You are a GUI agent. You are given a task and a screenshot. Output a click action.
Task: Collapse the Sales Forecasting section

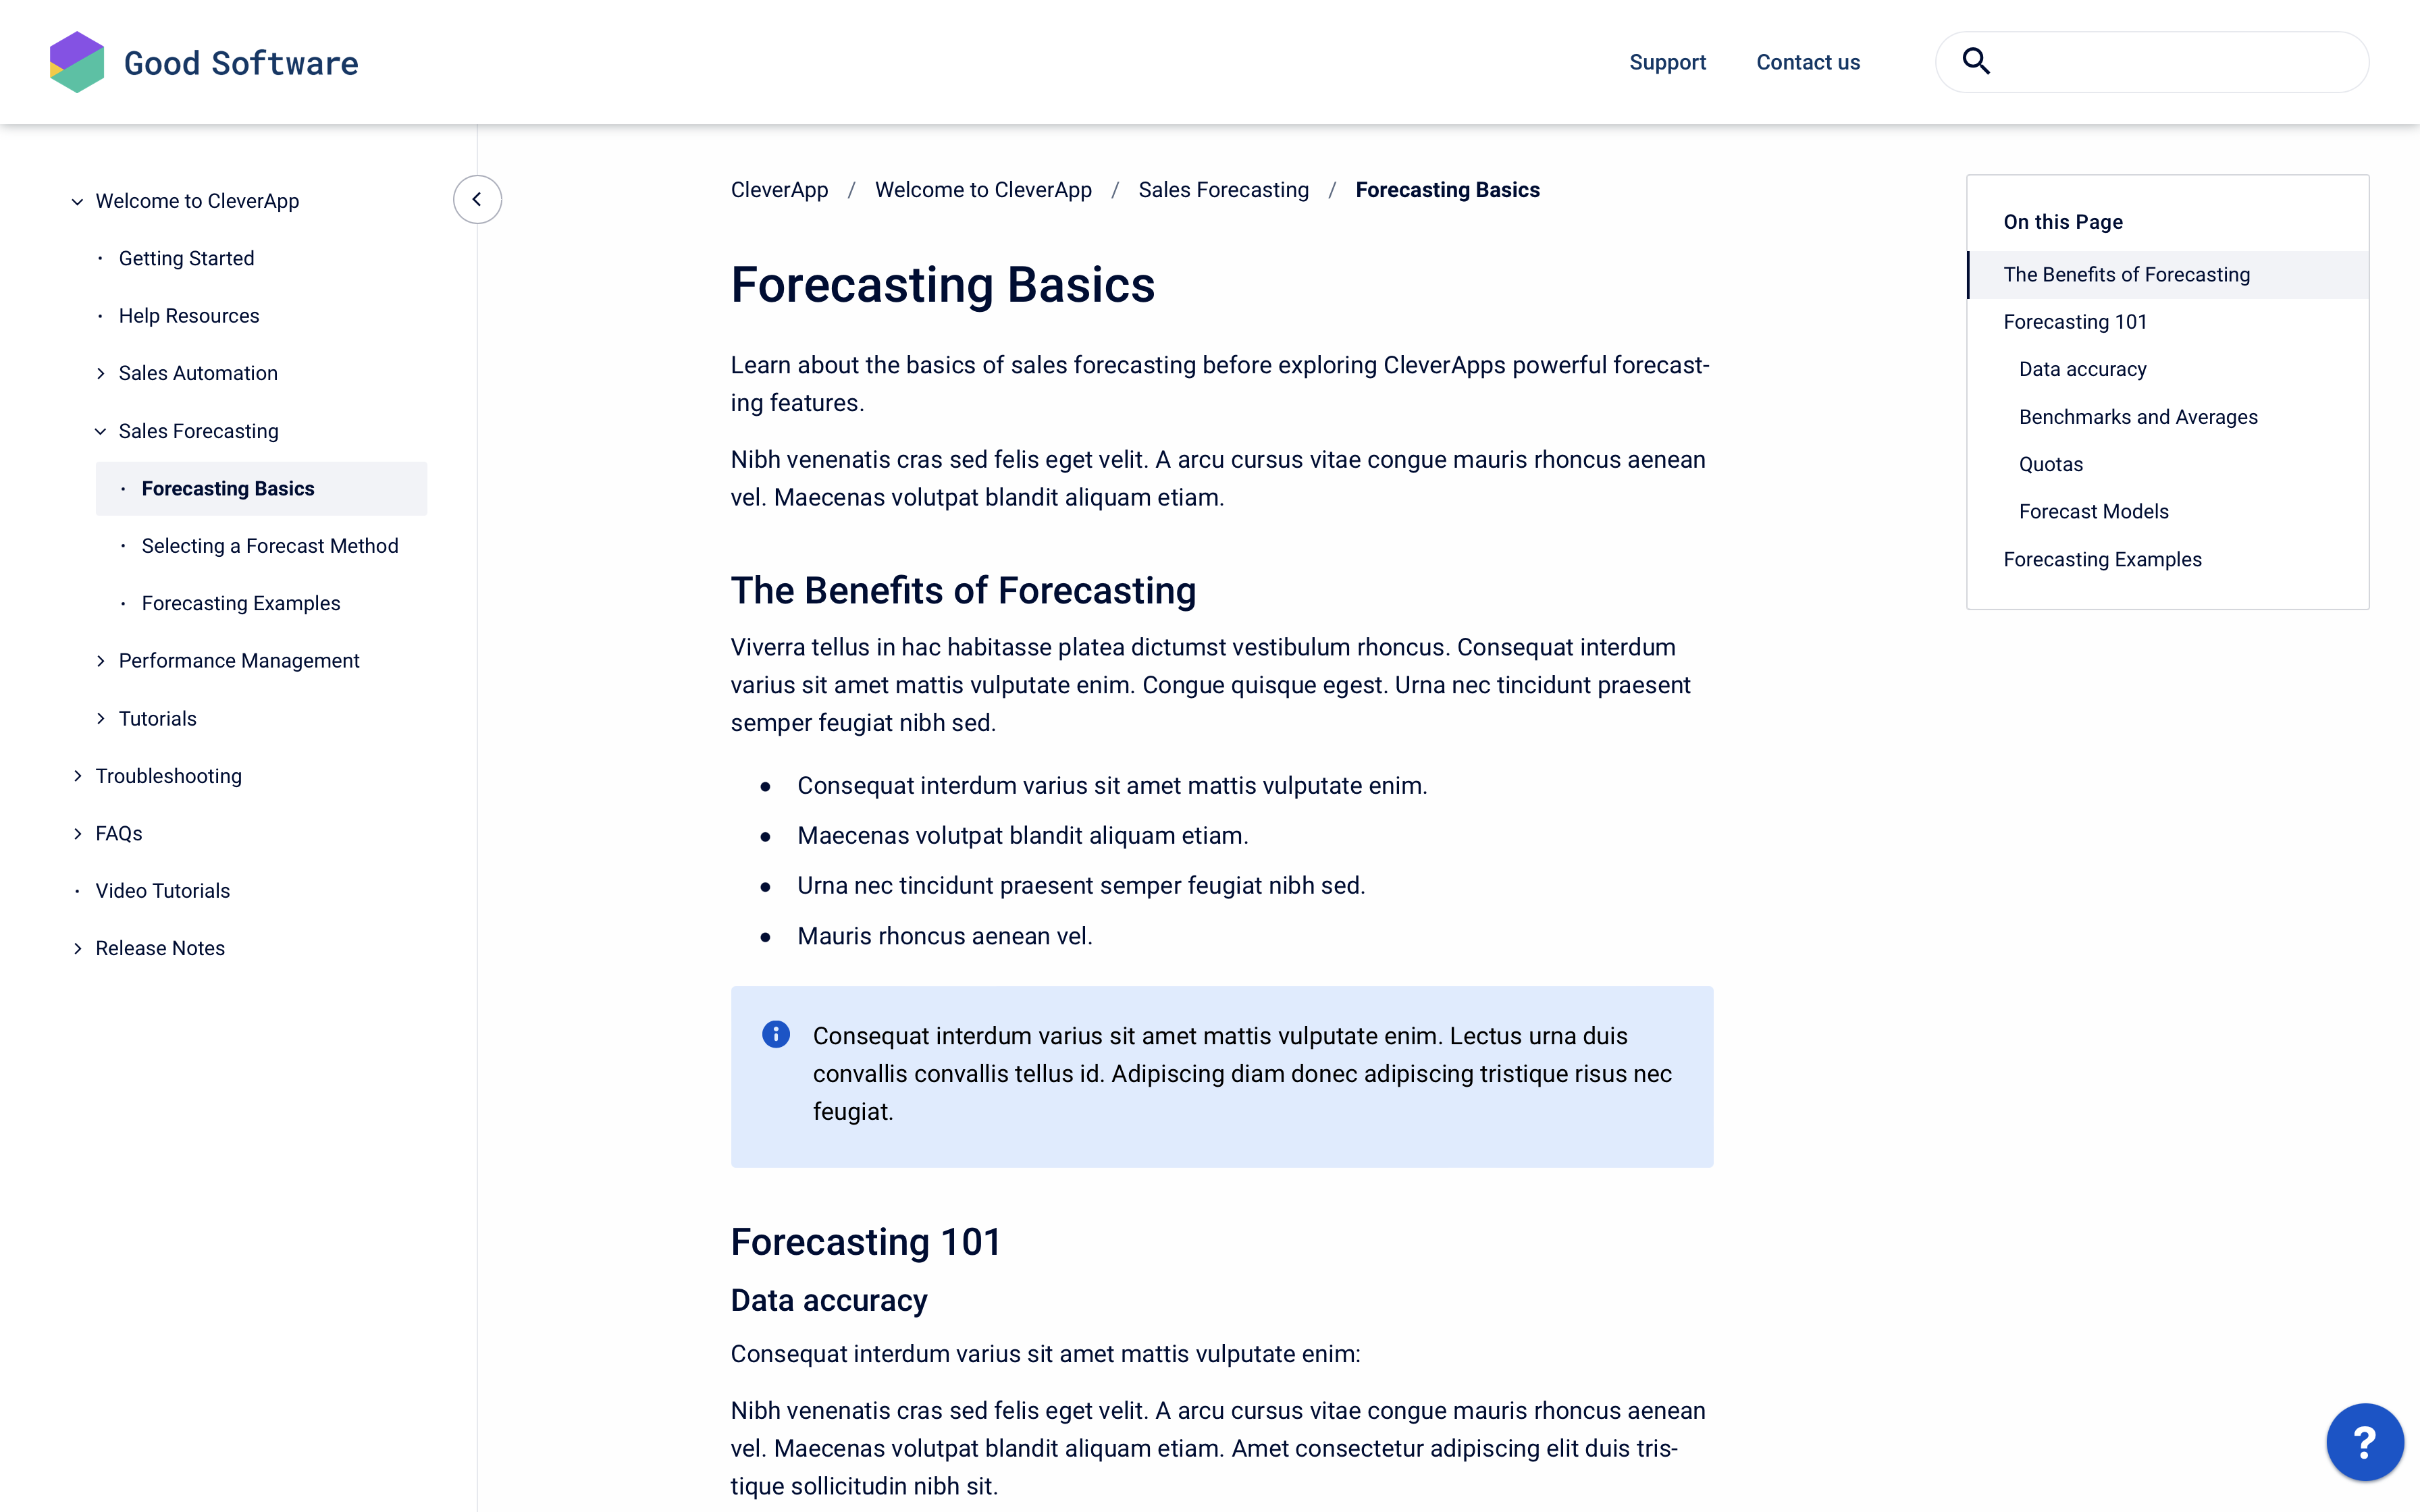click(x=101, y=432)
